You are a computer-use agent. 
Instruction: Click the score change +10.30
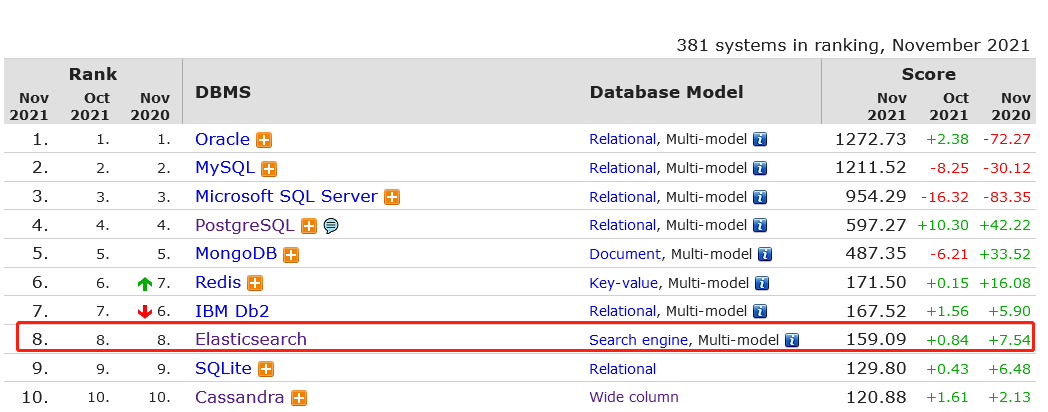[943, 226]
